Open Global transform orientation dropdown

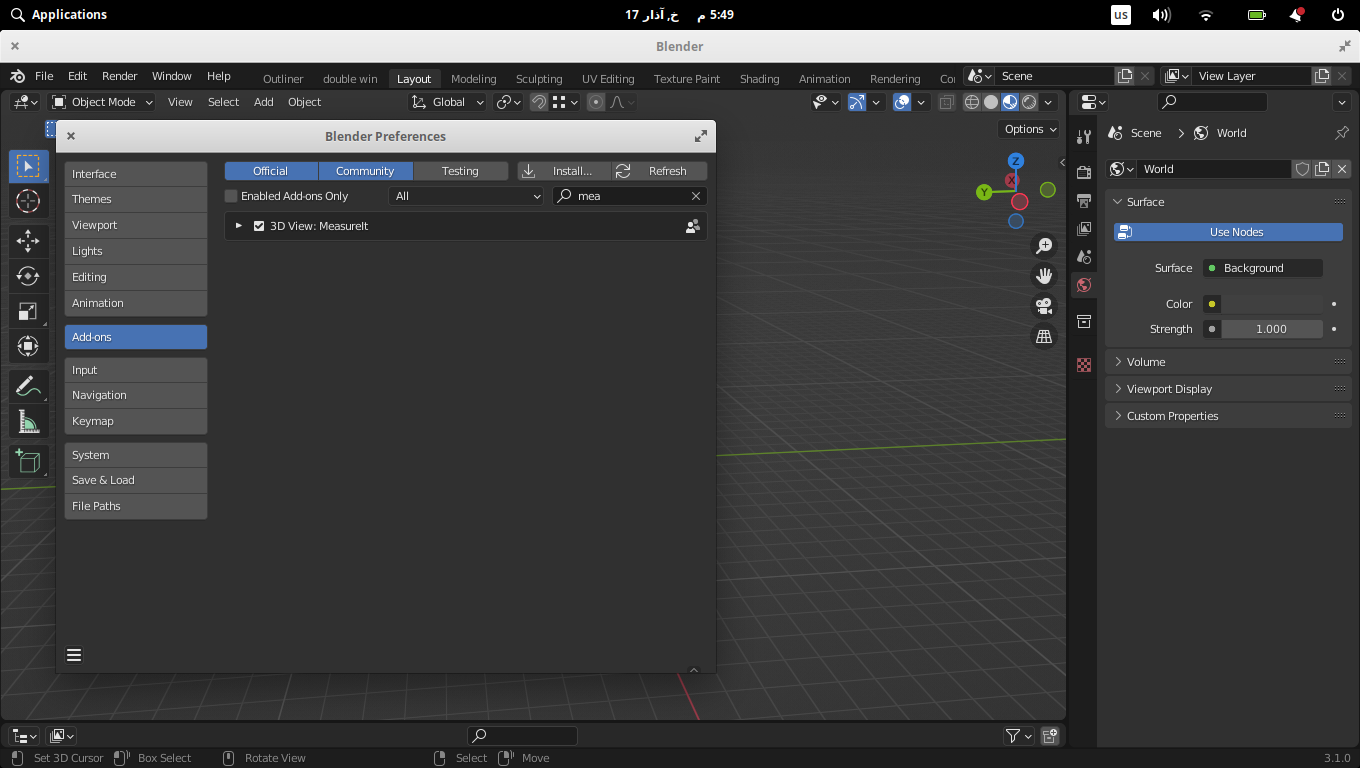[x=448, y=102]
